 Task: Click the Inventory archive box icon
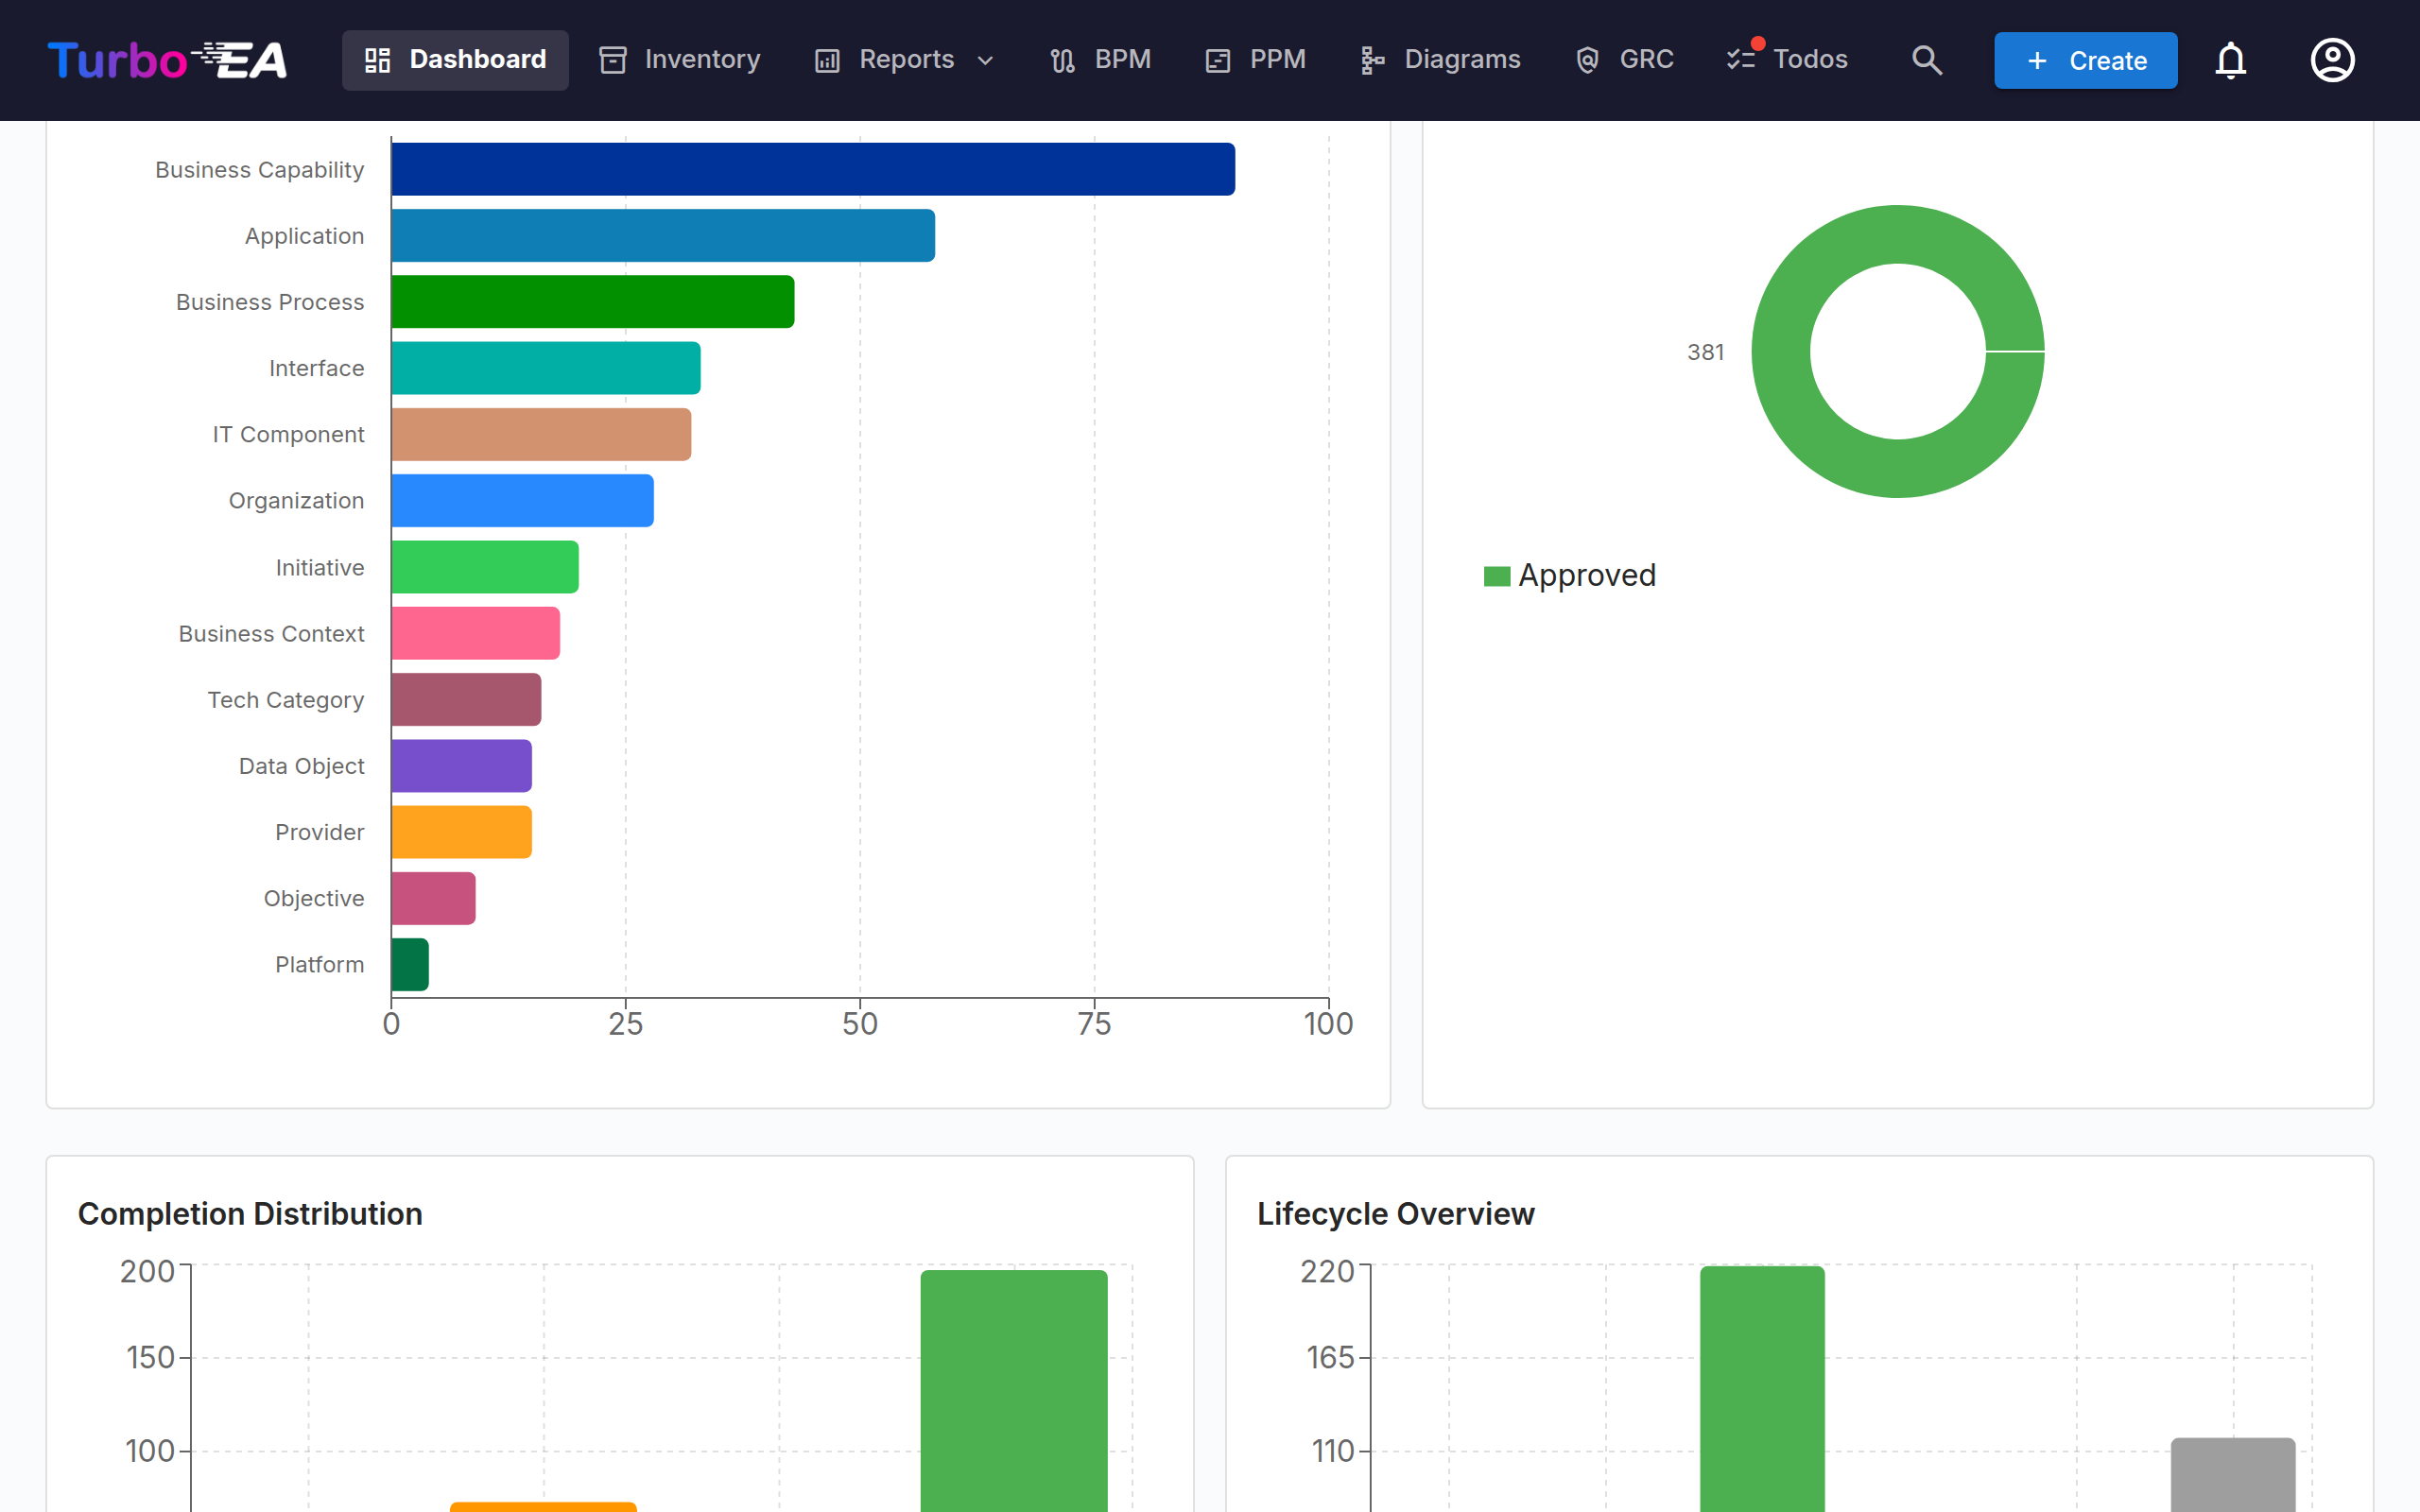pos(613,60)
